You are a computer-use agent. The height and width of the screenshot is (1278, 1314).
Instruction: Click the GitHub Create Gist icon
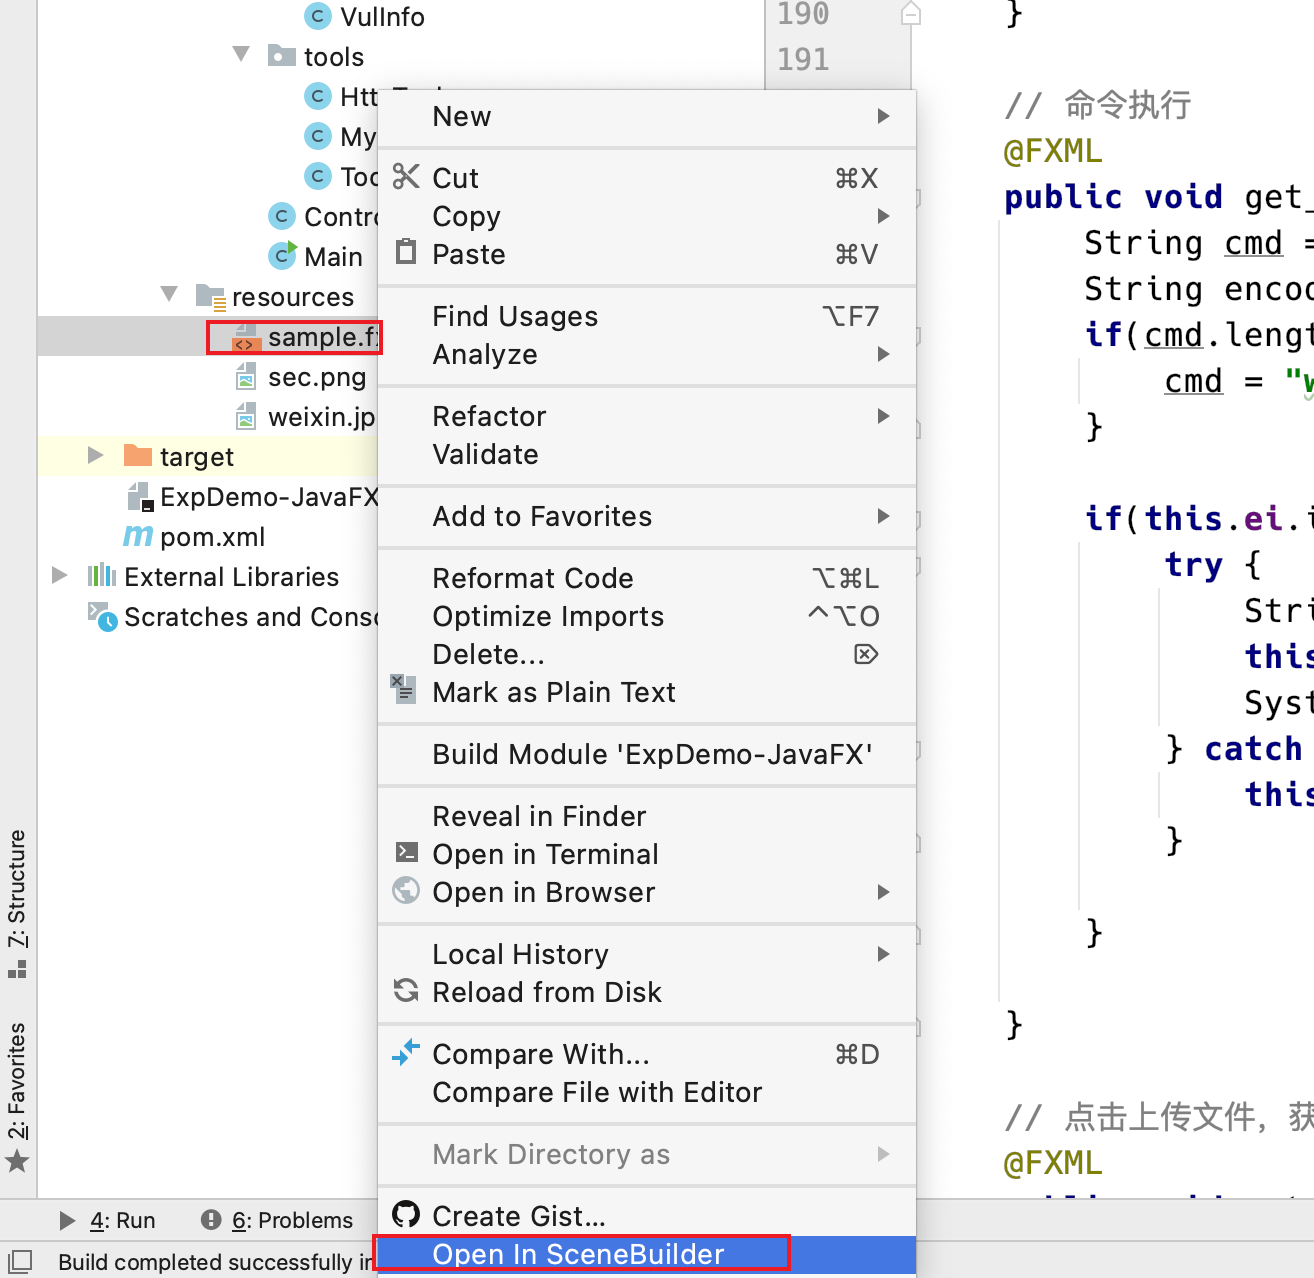[406, 1214]
